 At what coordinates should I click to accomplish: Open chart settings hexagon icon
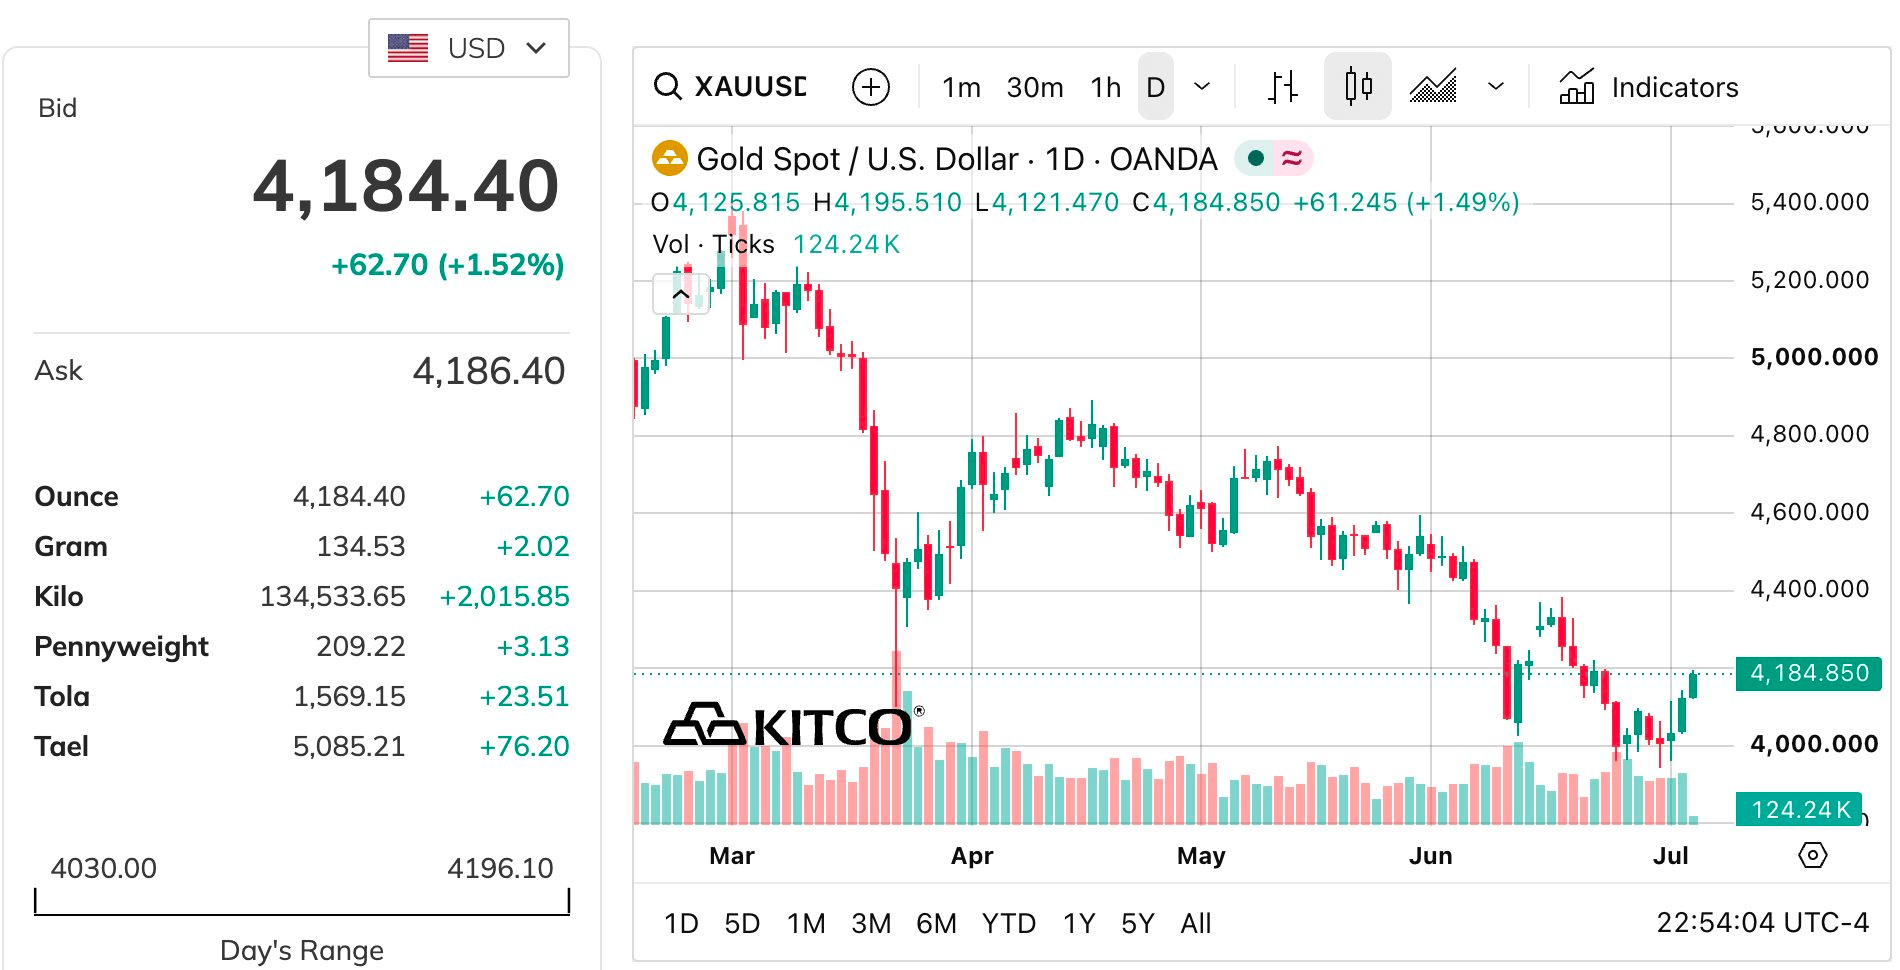point(1812,855)
